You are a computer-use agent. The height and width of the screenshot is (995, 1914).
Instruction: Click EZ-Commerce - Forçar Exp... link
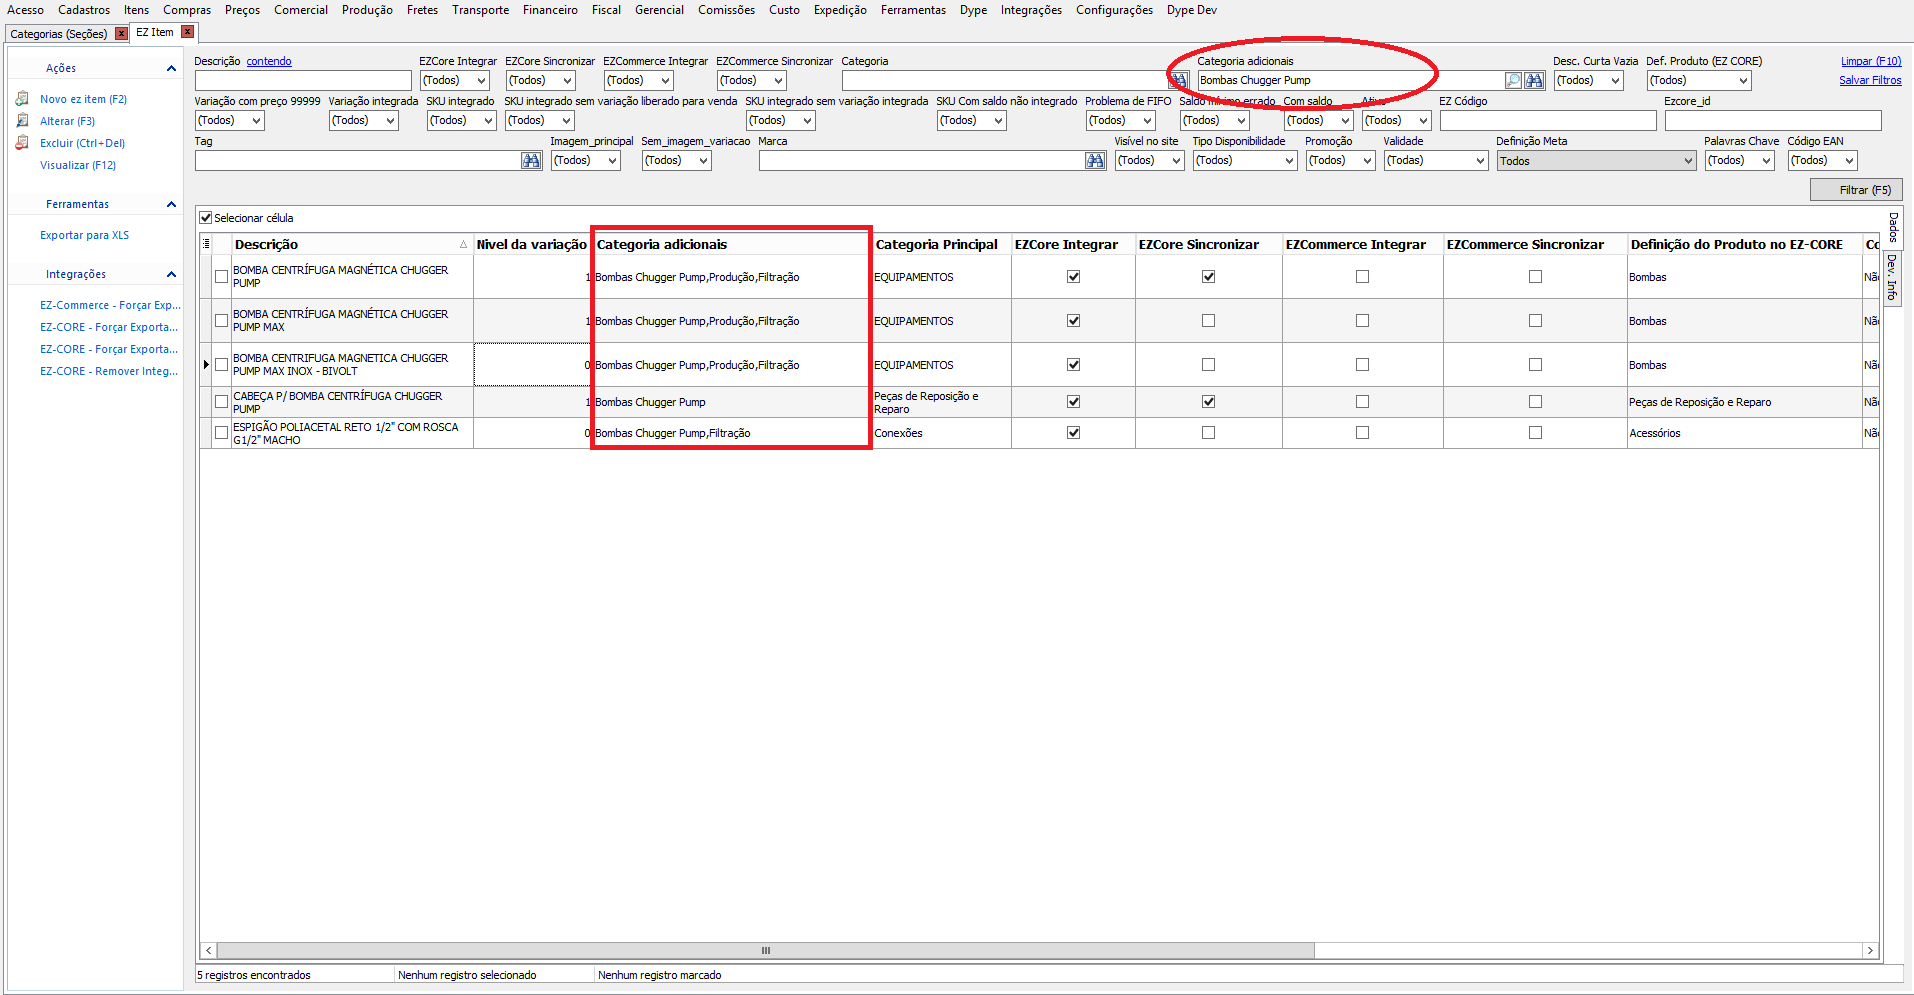coord(110,305)
